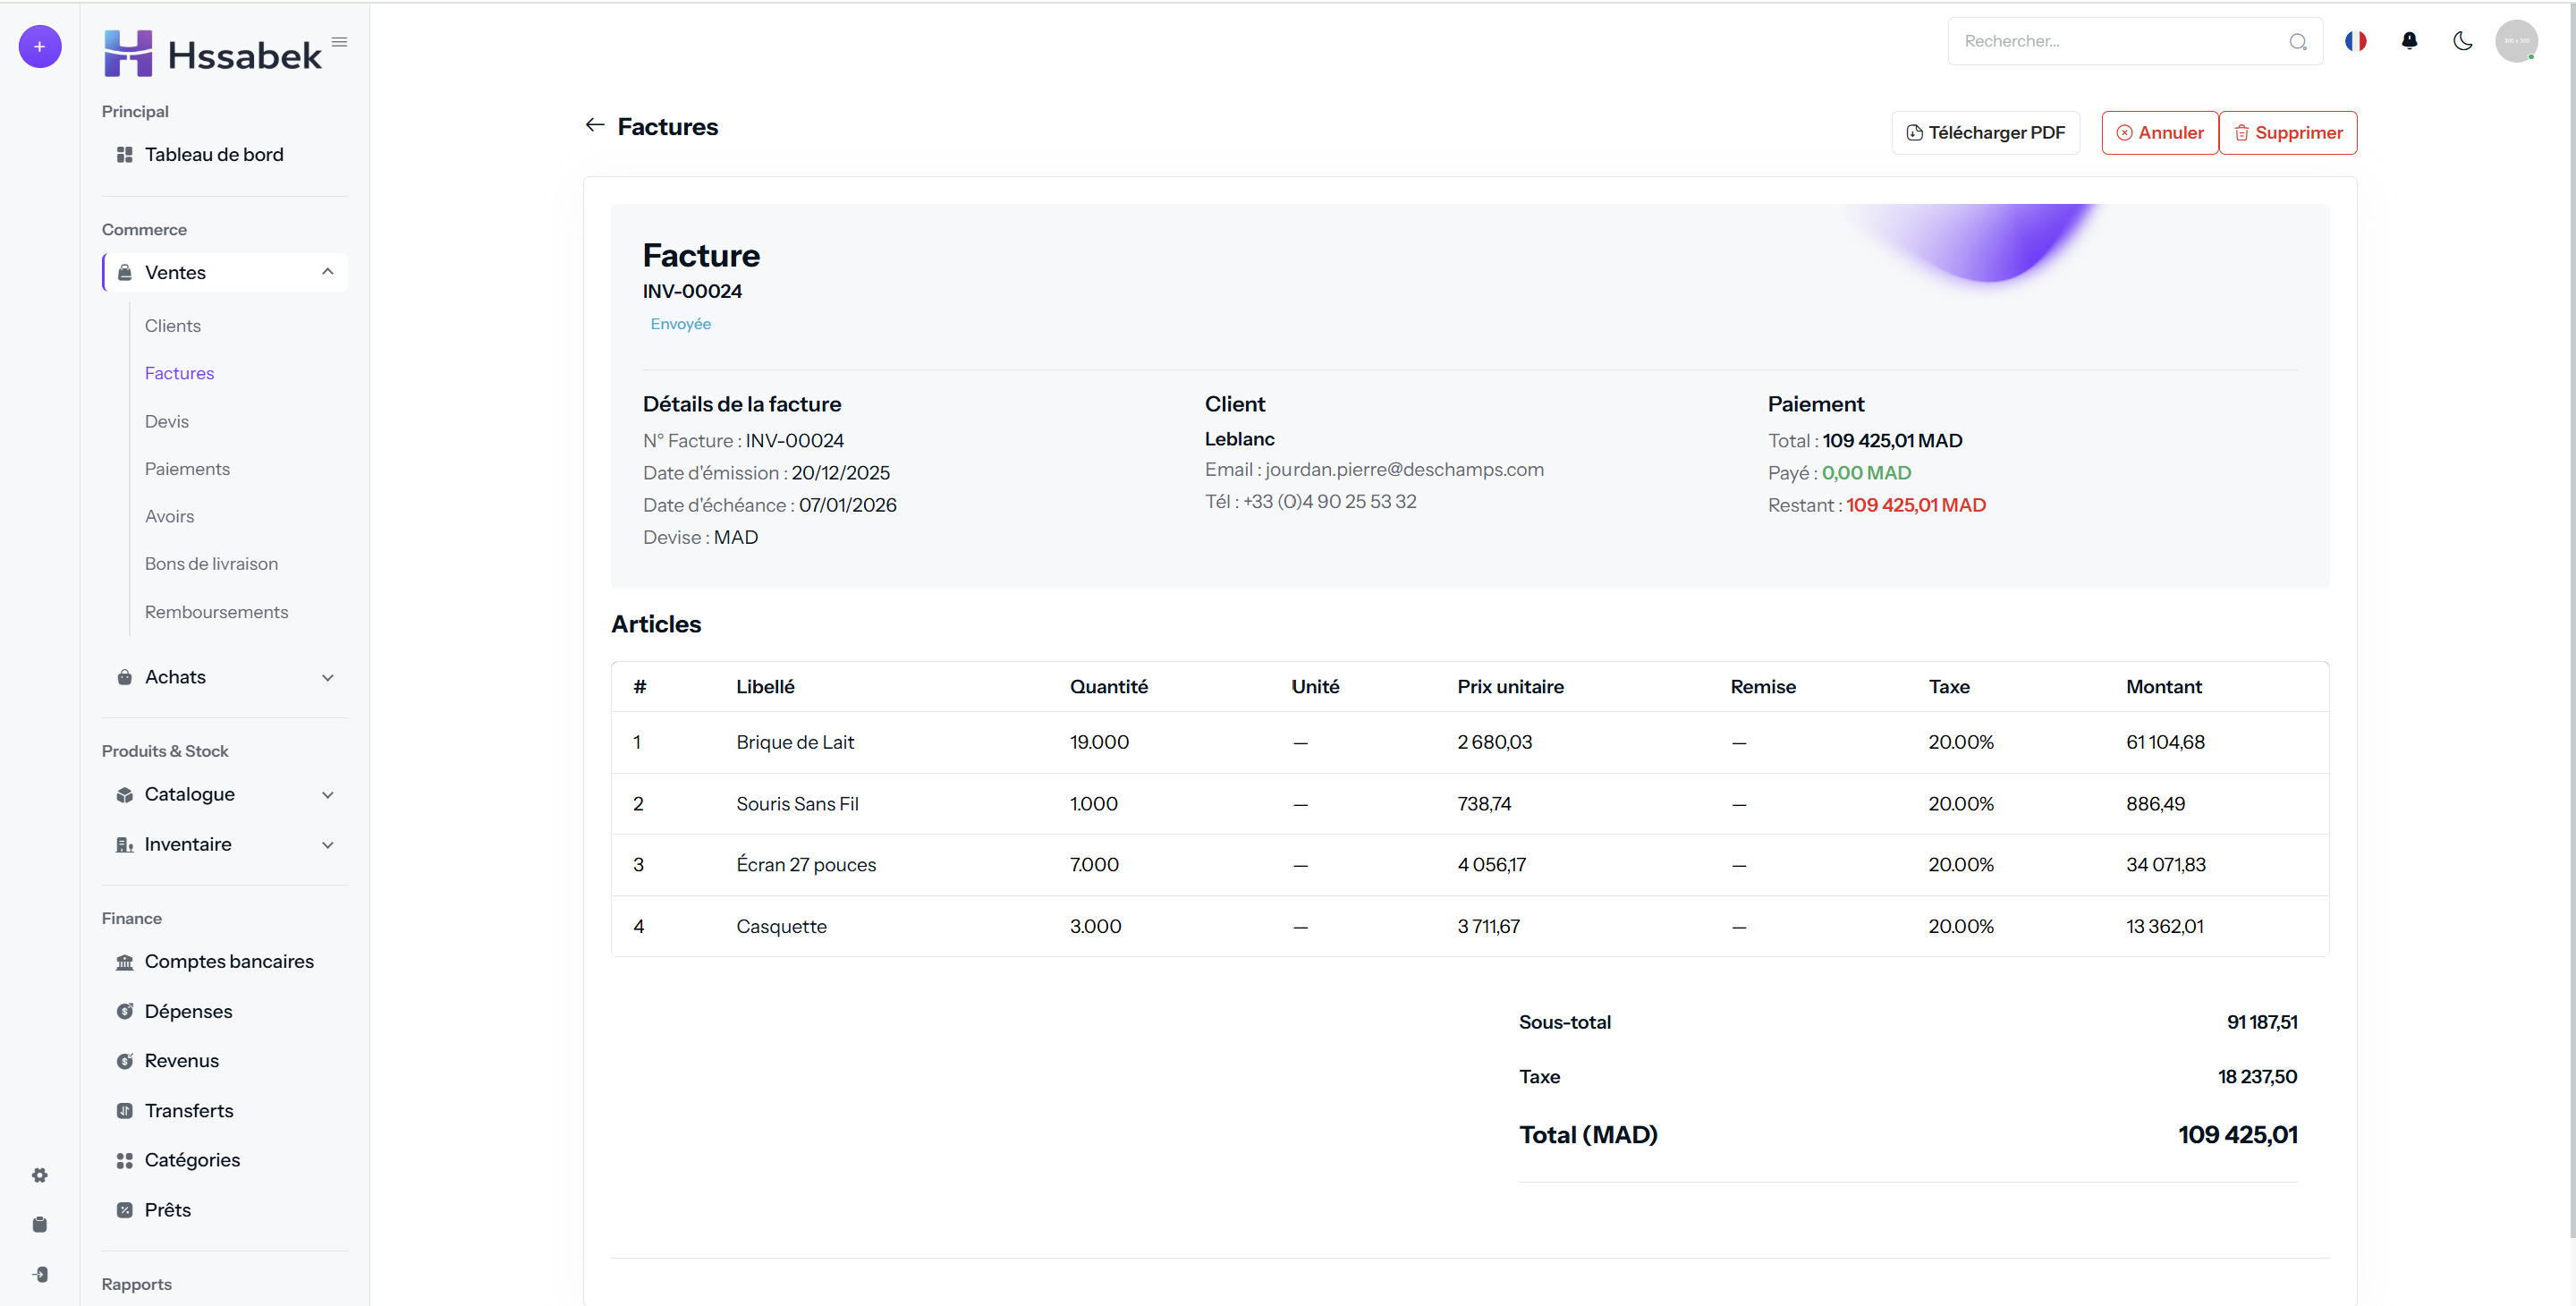Click the Casquette row label

coord(781,927)
